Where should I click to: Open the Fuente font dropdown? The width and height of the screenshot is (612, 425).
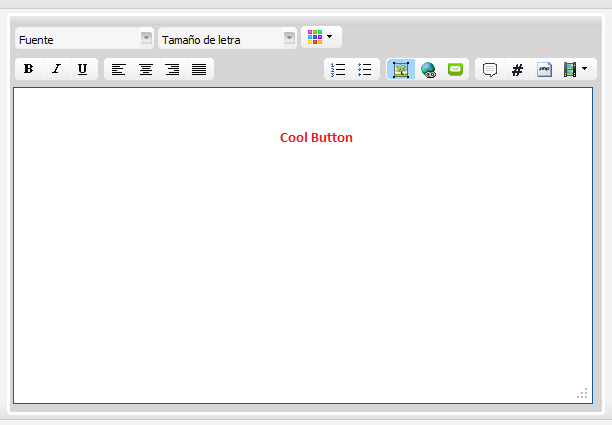(146, 38)
